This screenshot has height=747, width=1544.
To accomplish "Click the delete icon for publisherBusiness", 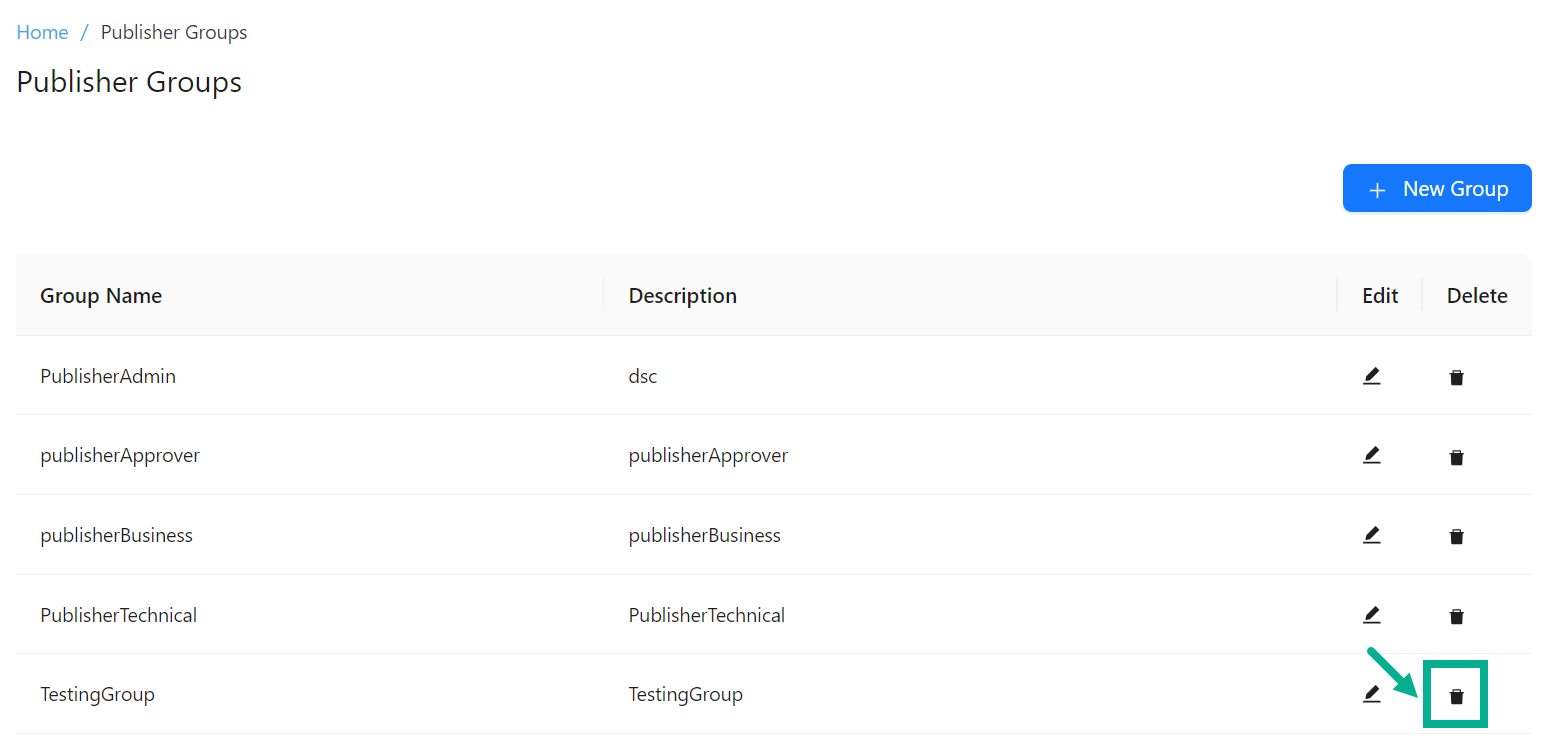I will click(1456, 536).
